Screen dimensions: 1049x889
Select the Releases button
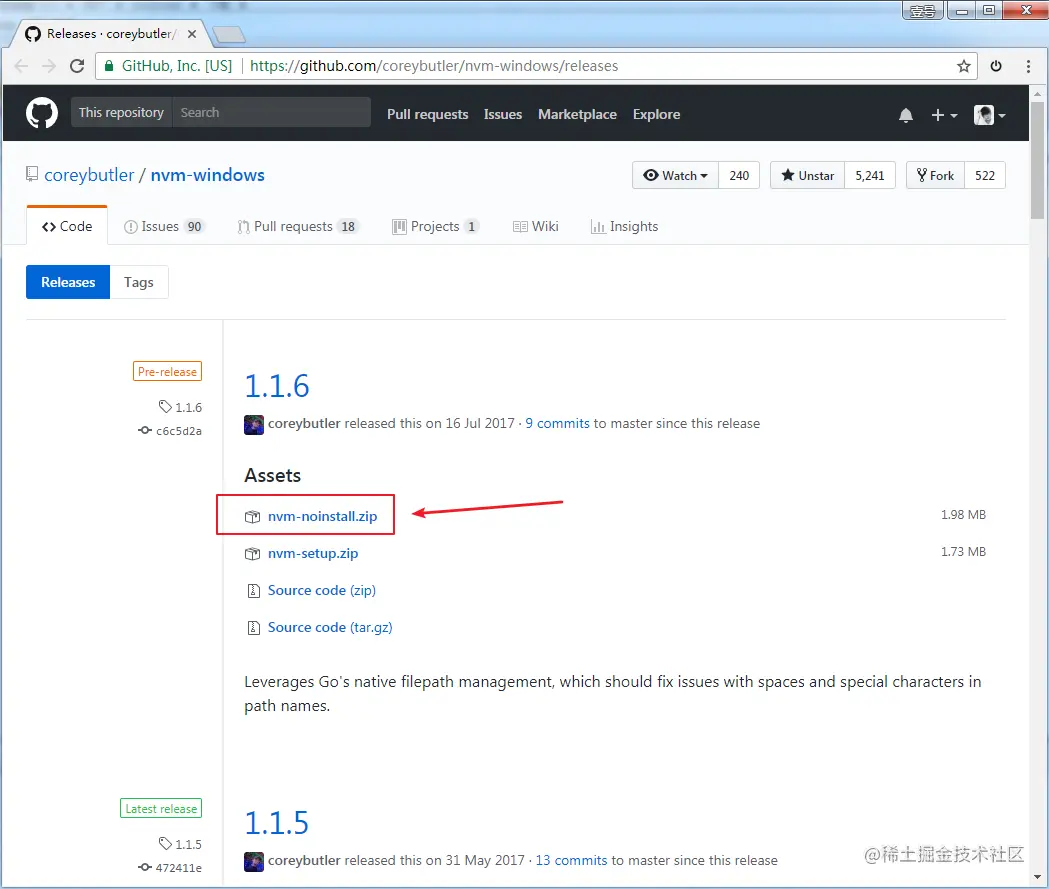point(68,282)
